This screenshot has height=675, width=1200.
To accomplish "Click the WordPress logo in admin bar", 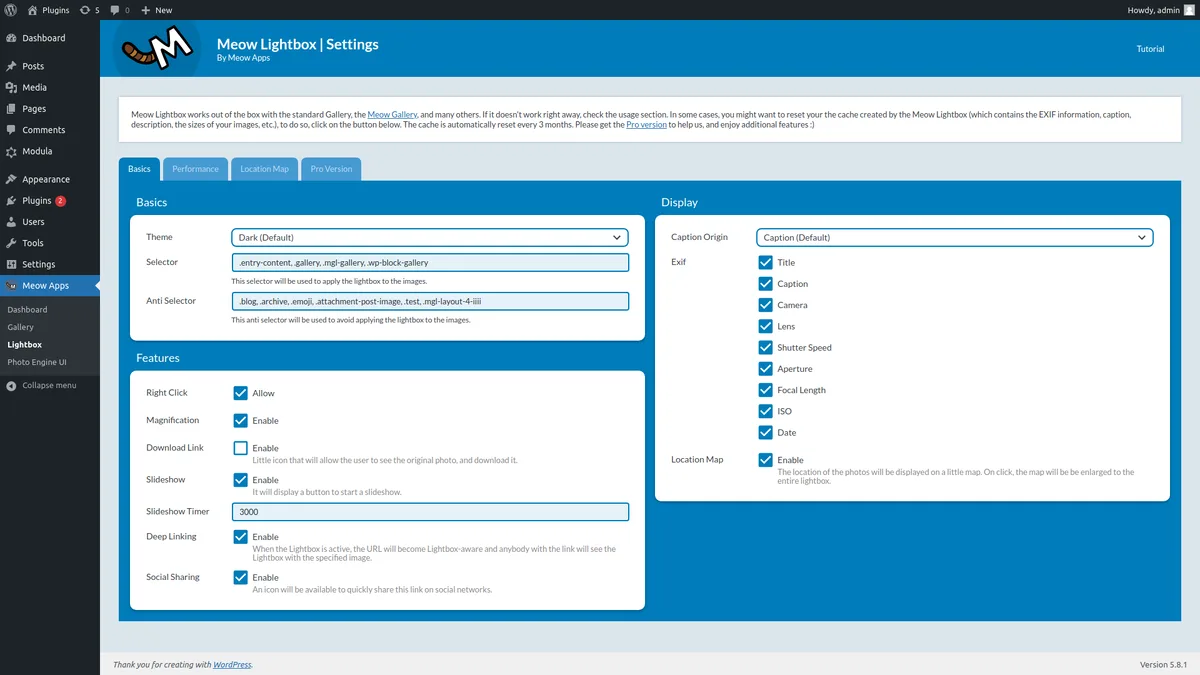I will [10, 10].
